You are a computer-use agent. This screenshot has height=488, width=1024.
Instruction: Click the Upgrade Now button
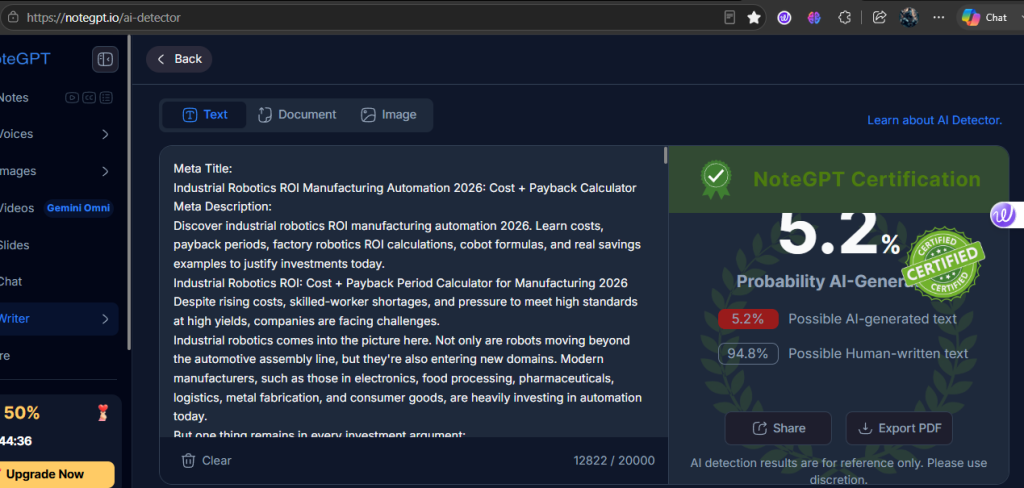point(56,475)
